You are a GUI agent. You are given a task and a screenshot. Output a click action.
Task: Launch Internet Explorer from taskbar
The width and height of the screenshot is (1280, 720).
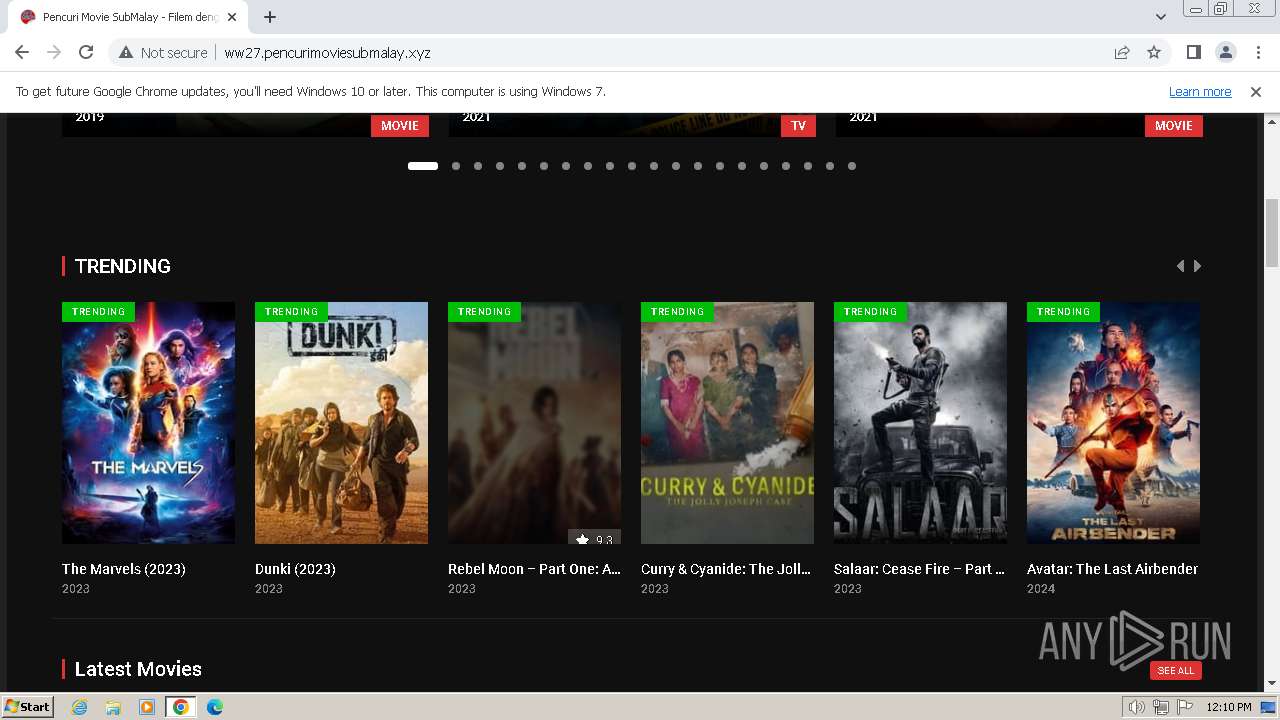[x=80, y=707]
